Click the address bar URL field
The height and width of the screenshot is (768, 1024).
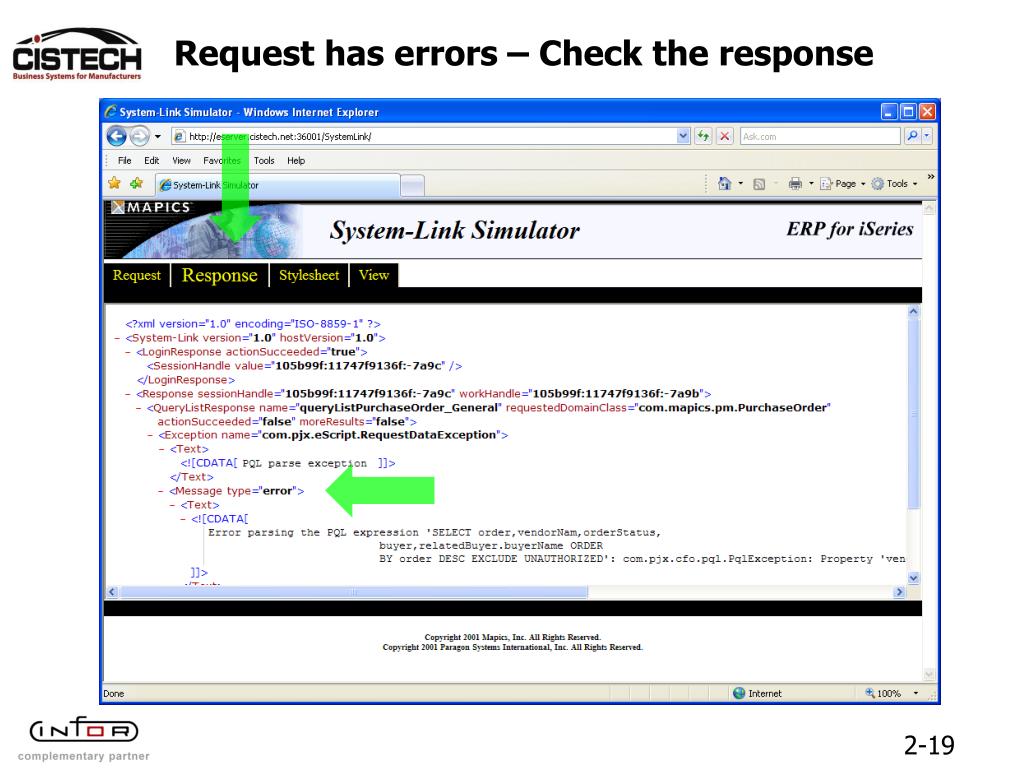point(423,136)
